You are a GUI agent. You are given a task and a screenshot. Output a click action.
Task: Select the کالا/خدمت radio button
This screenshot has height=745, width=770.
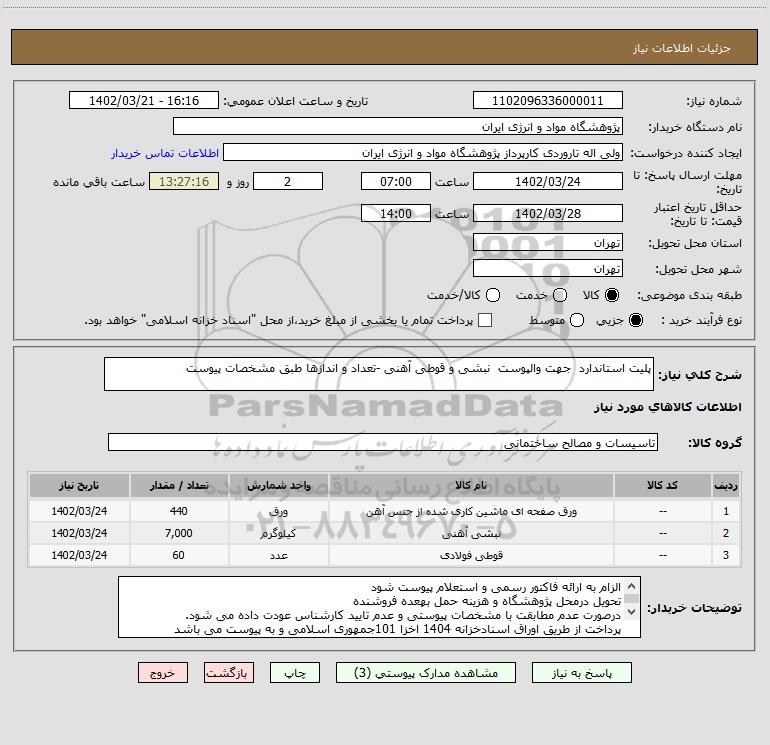tap(493, 295)
